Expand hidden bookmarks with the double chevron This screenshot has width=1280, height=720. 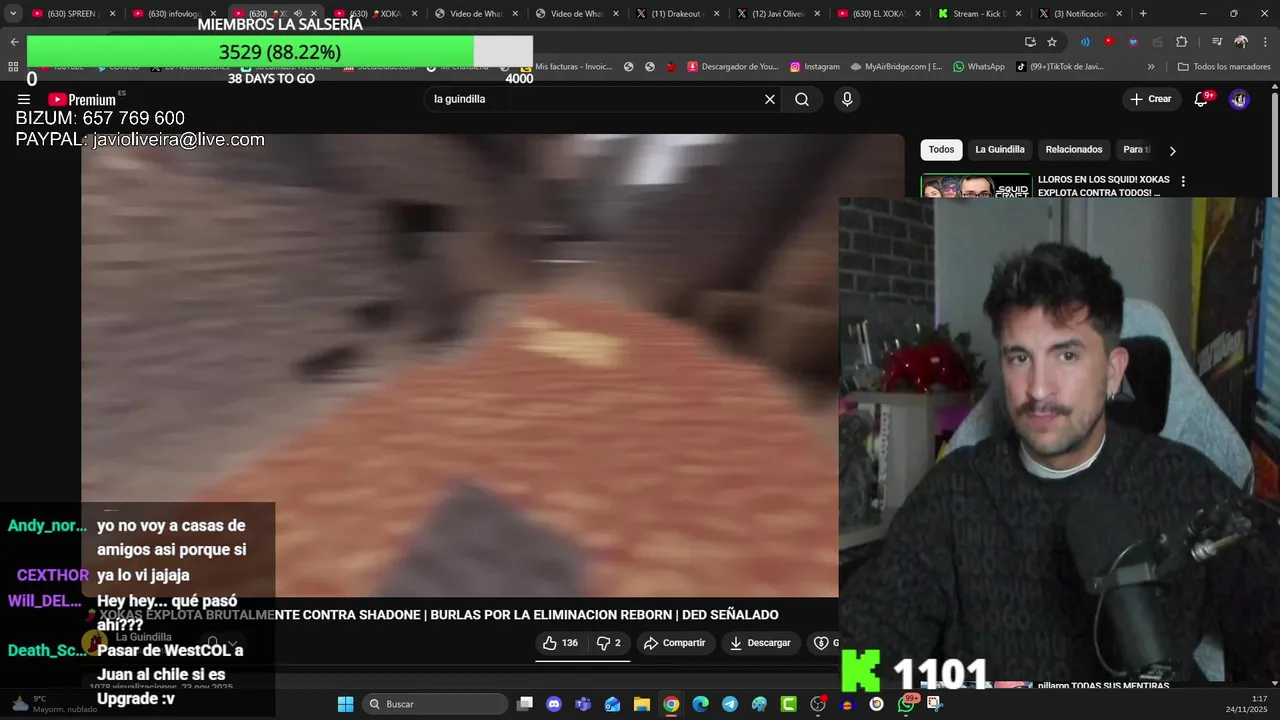click(1151, 67)
